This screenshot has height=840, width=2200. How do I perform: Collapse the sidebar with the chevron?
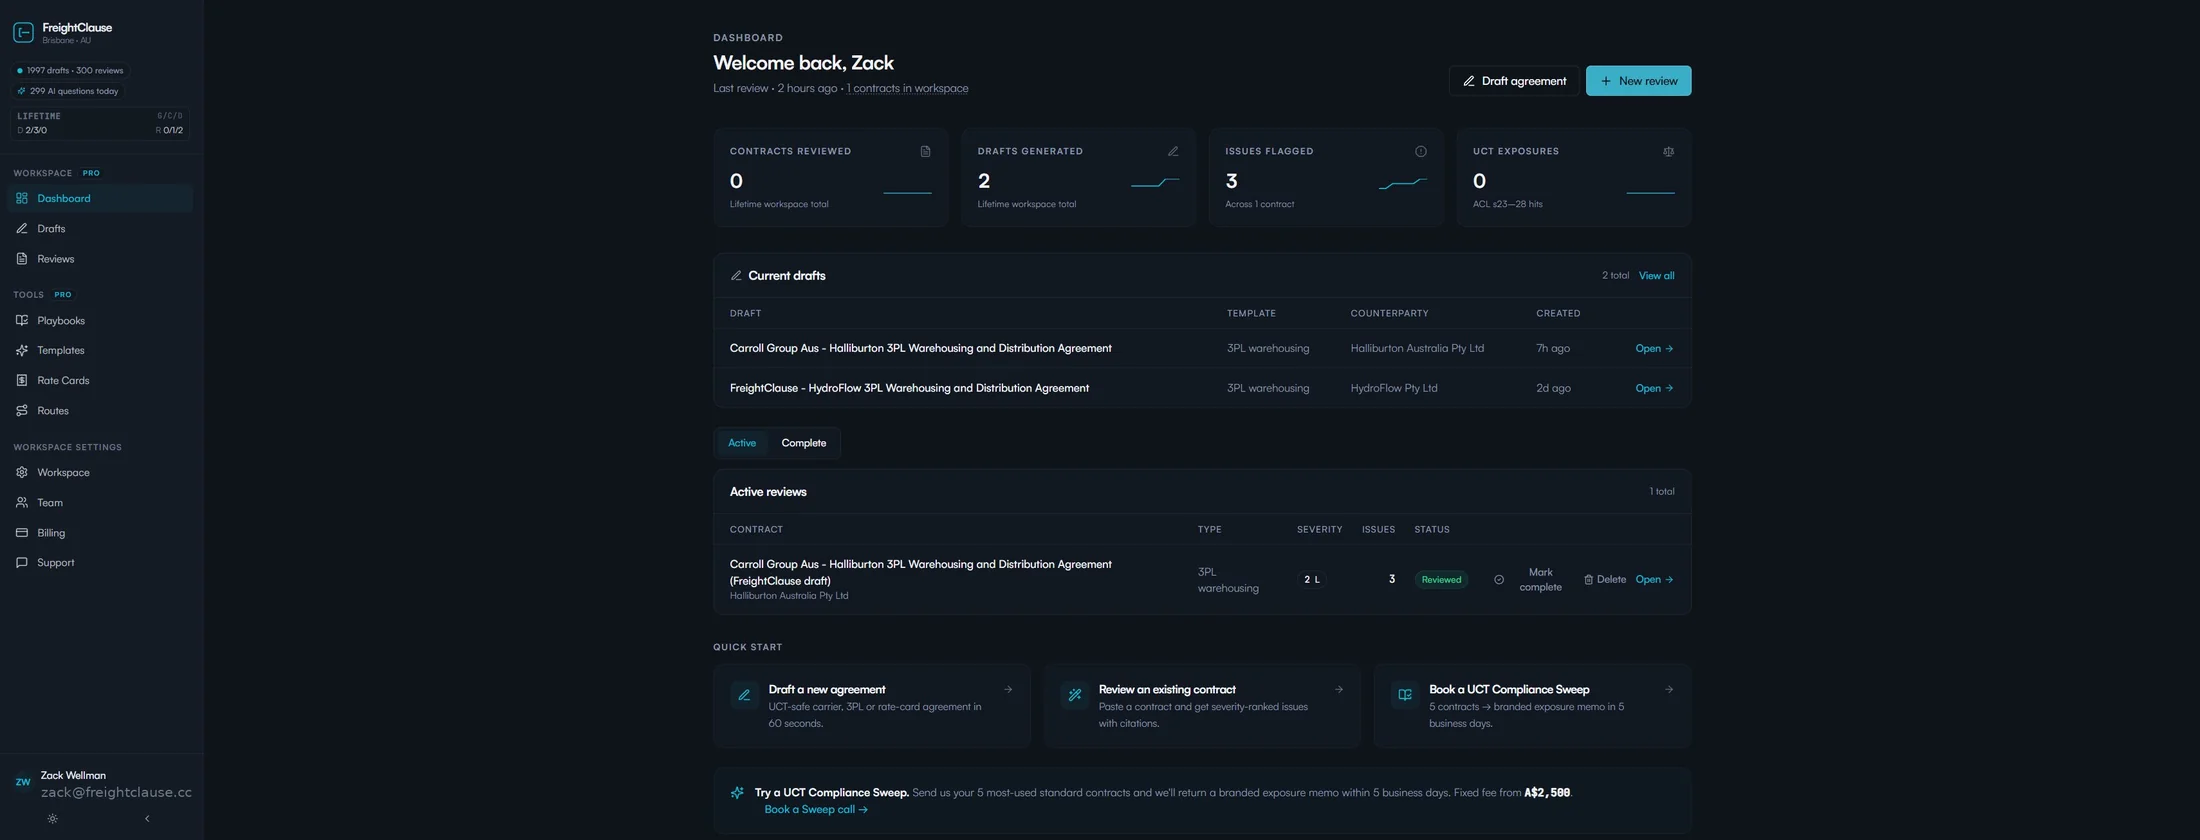click(147, 818)
